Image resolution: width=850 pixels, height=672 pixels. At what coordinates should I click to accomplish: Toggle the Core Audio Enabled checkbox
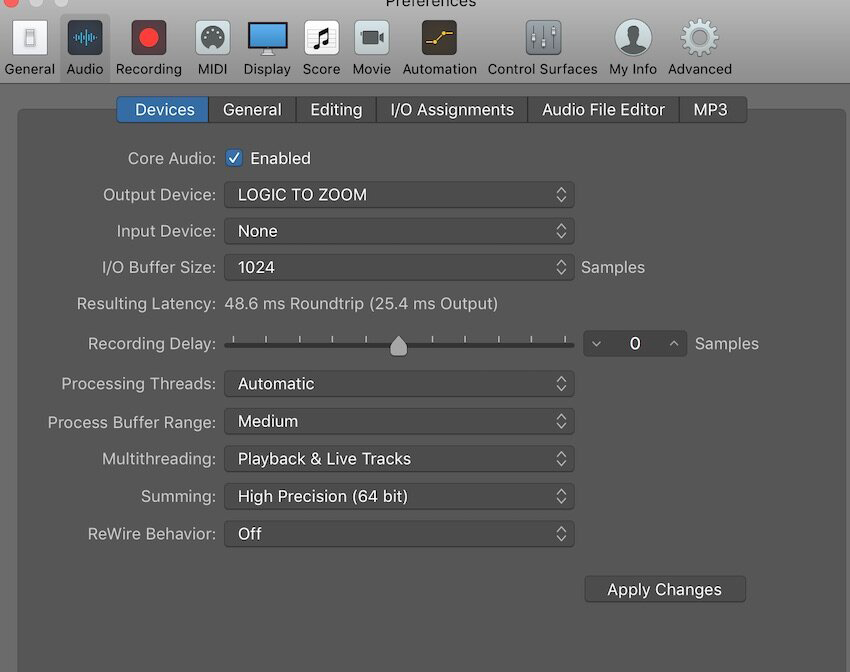(234, 158)
